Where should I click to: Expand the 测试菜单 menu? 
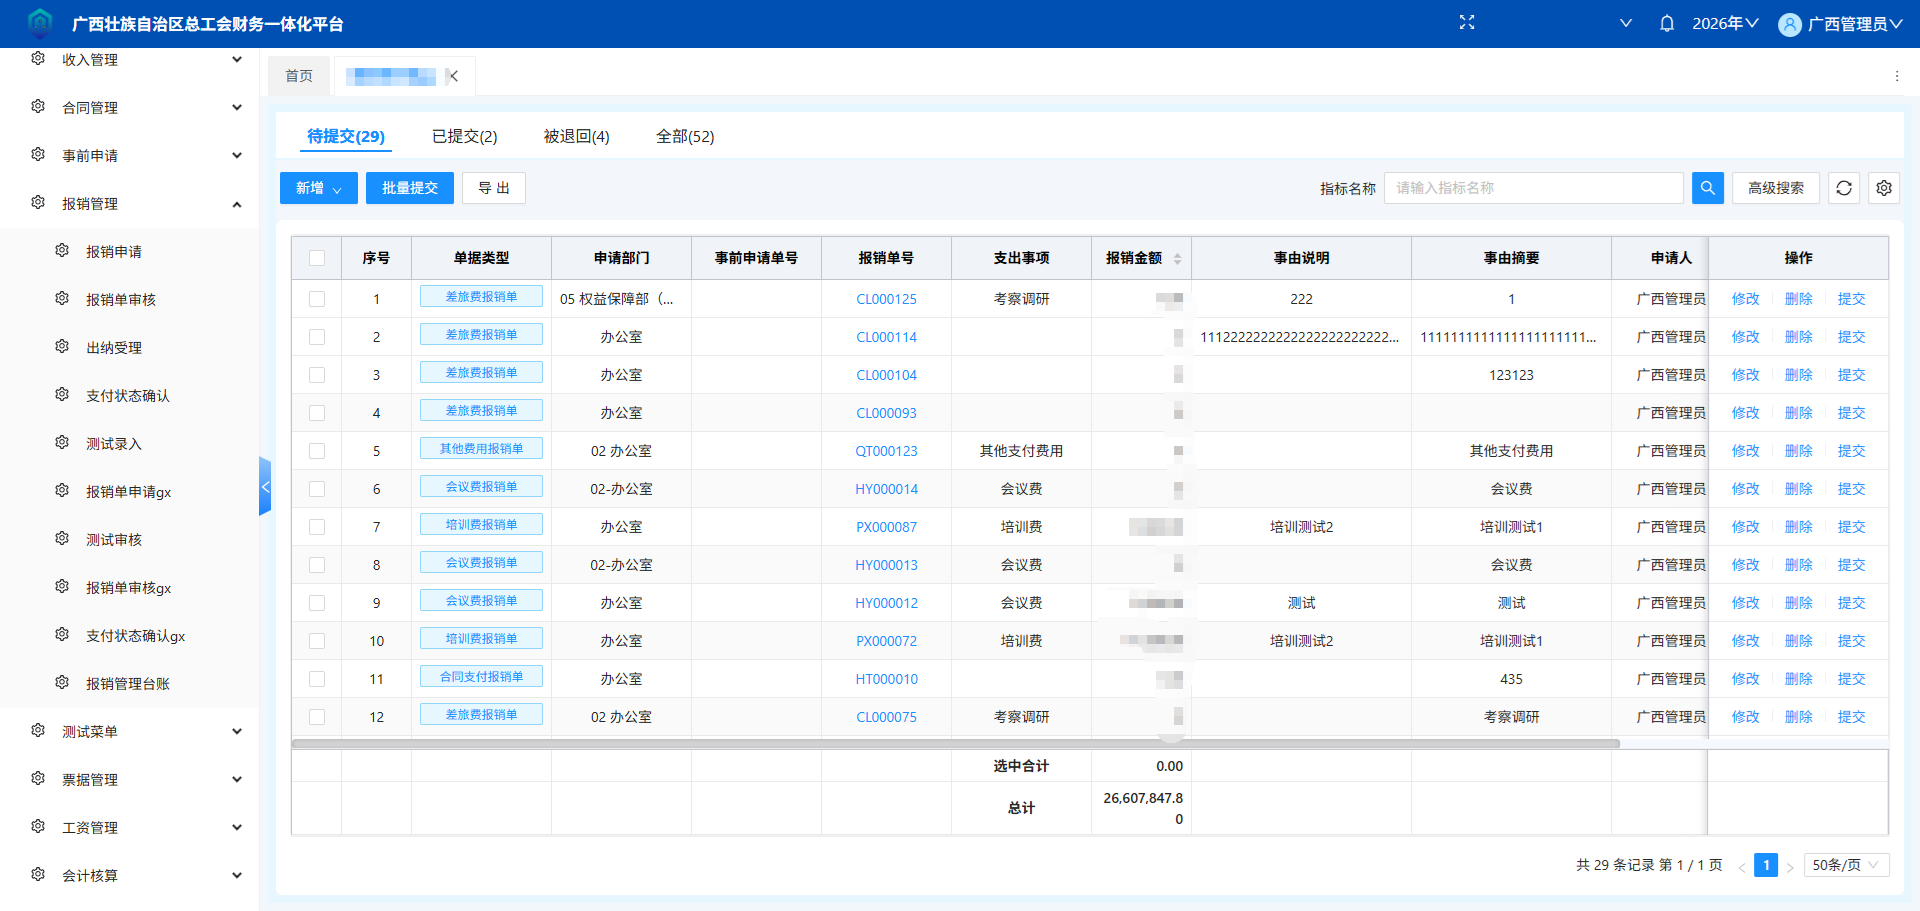129,731
